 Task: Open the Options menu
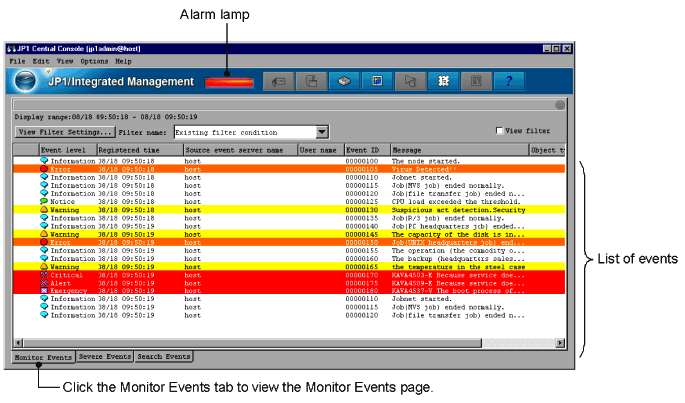(94, 61)
